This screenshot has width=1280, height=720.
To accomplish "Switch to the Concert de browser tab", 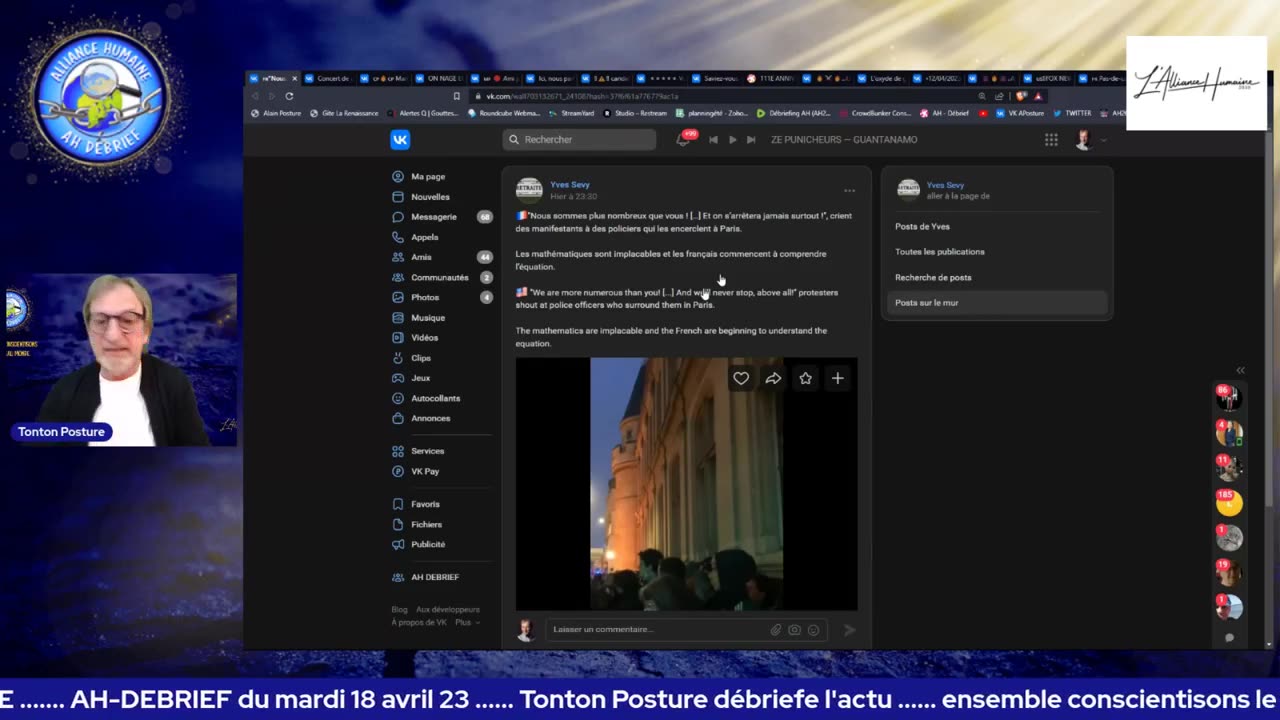I will click(328, 78).
